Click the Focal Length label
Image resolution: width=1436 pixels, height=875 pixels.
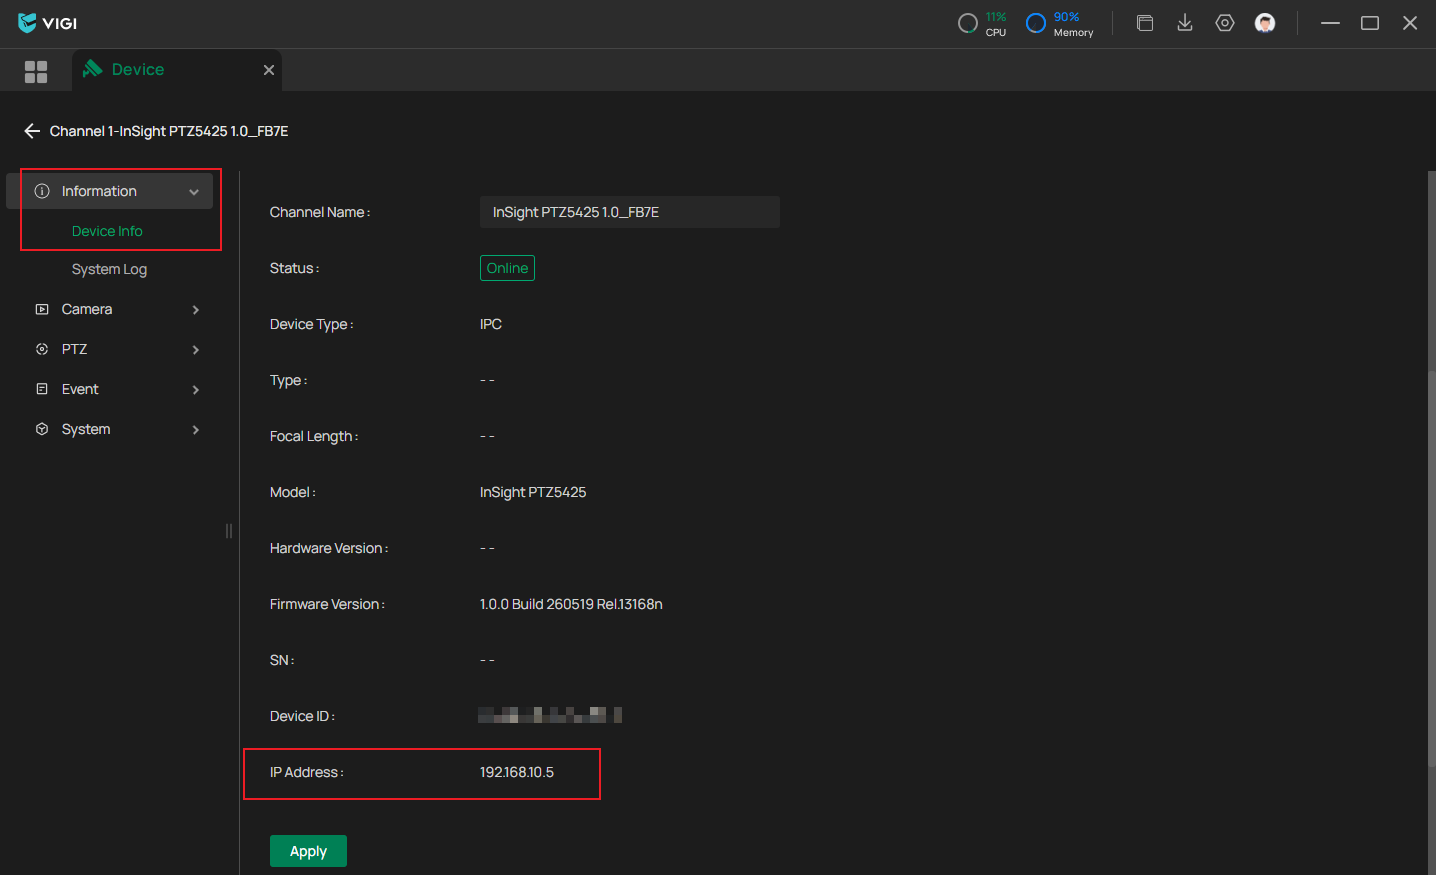click(314, 436)
